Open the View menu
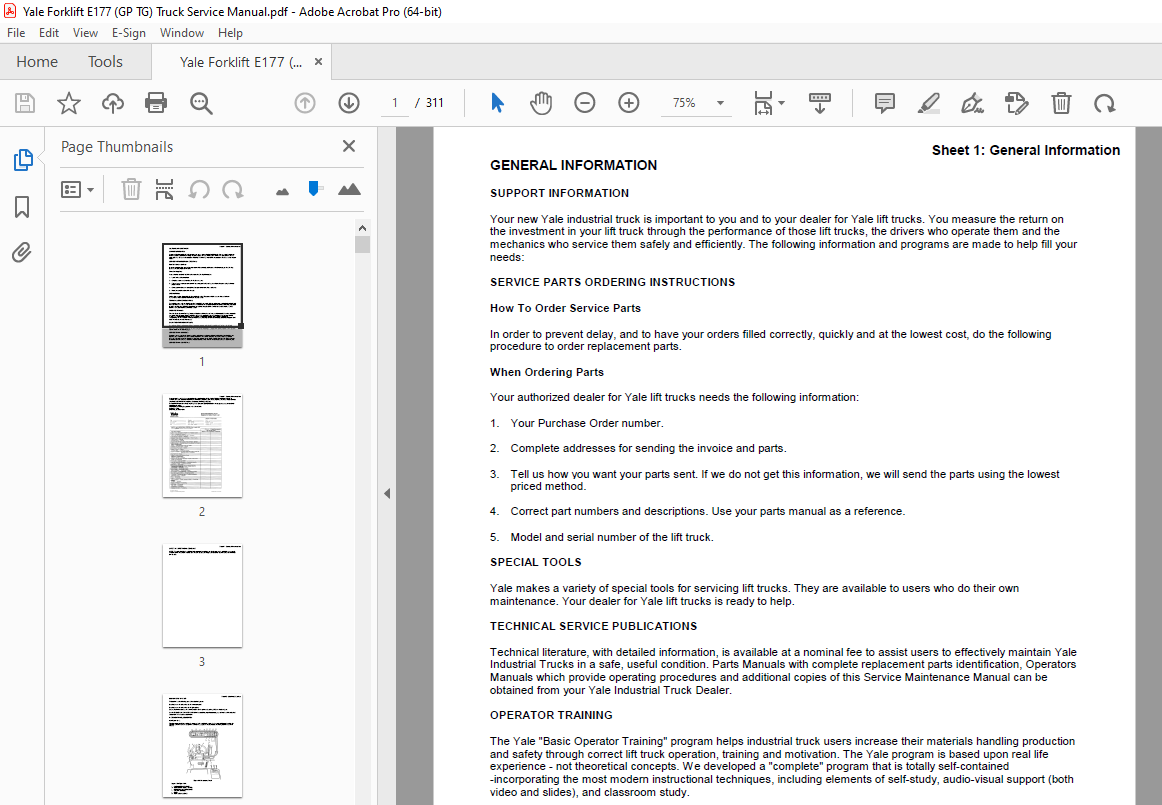 pyautogui.click(x=85, y=33)
